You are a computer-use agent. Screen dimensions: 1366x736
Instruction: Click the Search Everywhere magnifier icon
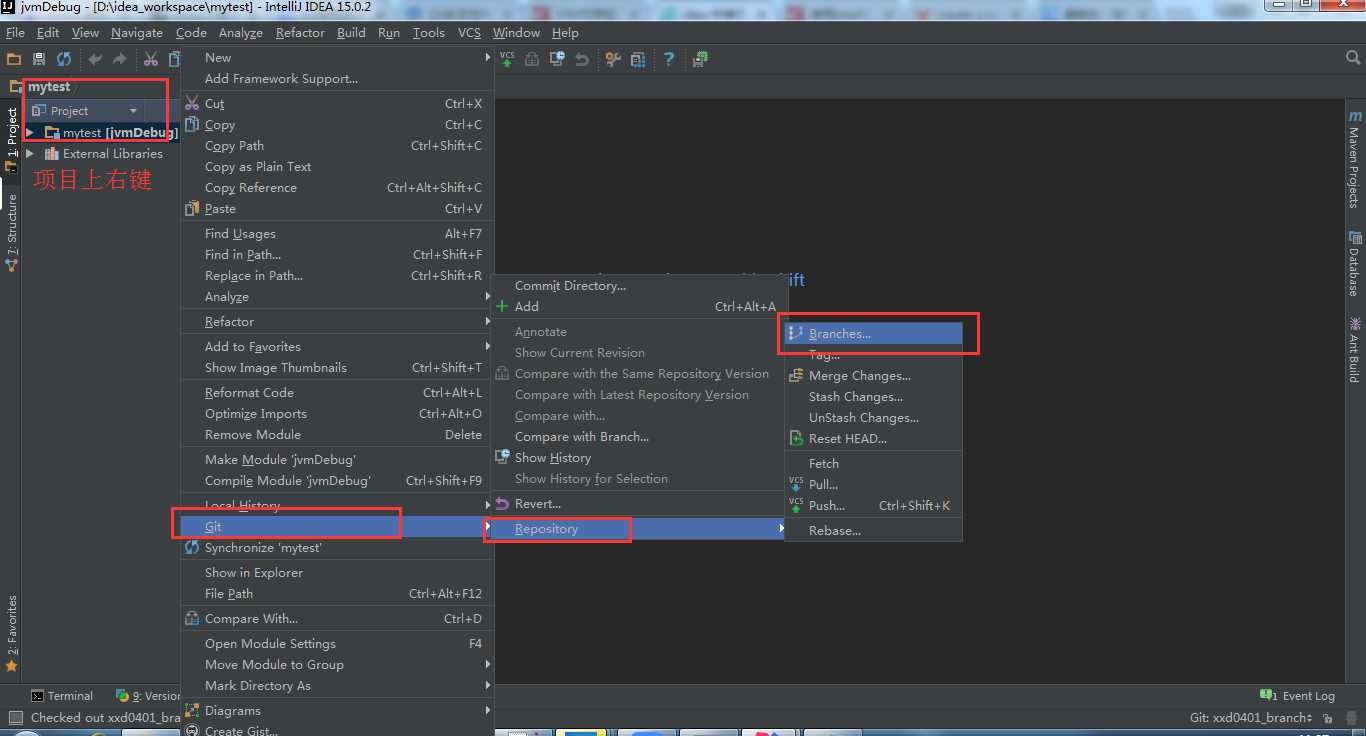1353,59
